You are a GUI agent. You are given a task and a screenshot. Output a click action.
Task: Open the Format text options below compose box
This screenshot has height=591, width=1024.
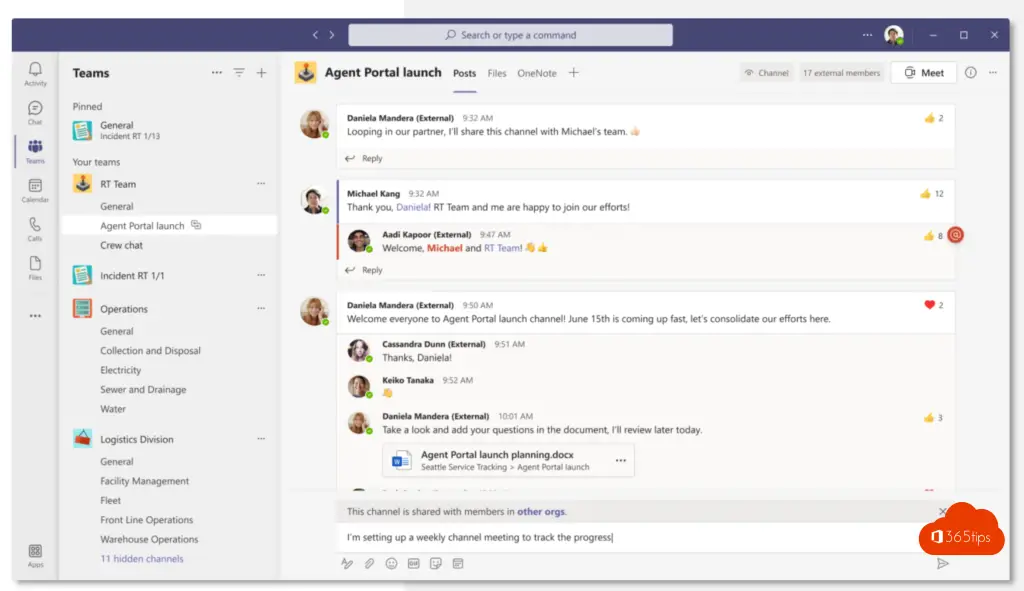(347, 564)
